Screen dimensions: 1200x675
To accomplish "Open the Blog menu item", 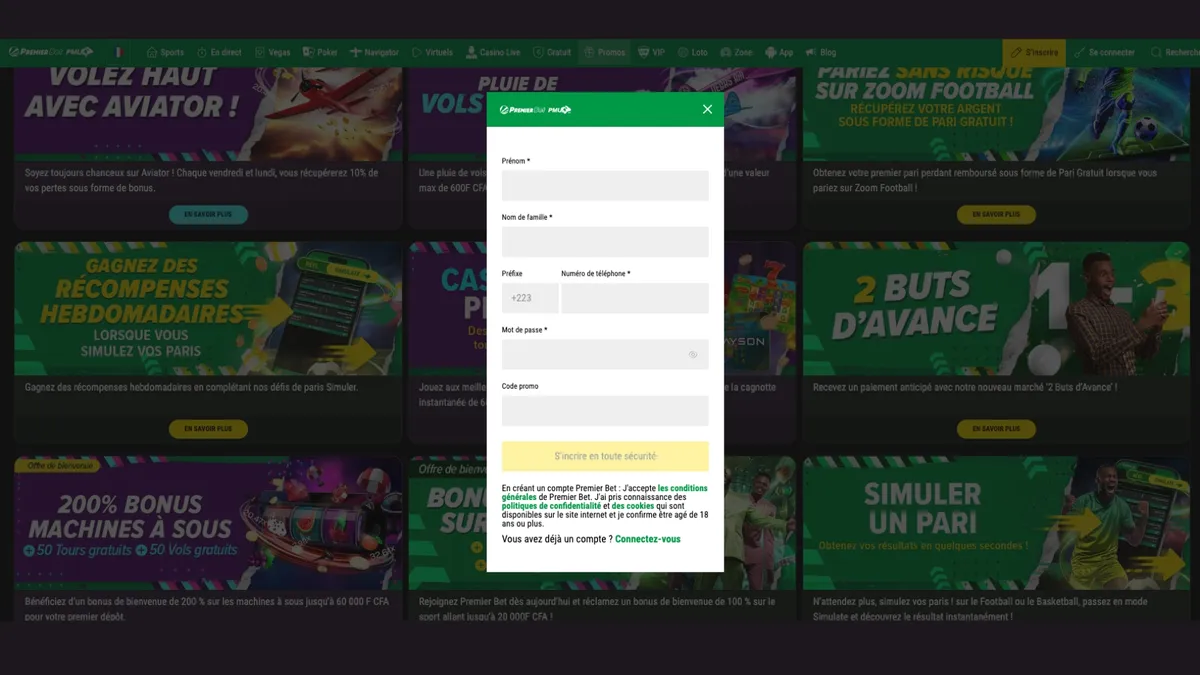I will [821, 52].
